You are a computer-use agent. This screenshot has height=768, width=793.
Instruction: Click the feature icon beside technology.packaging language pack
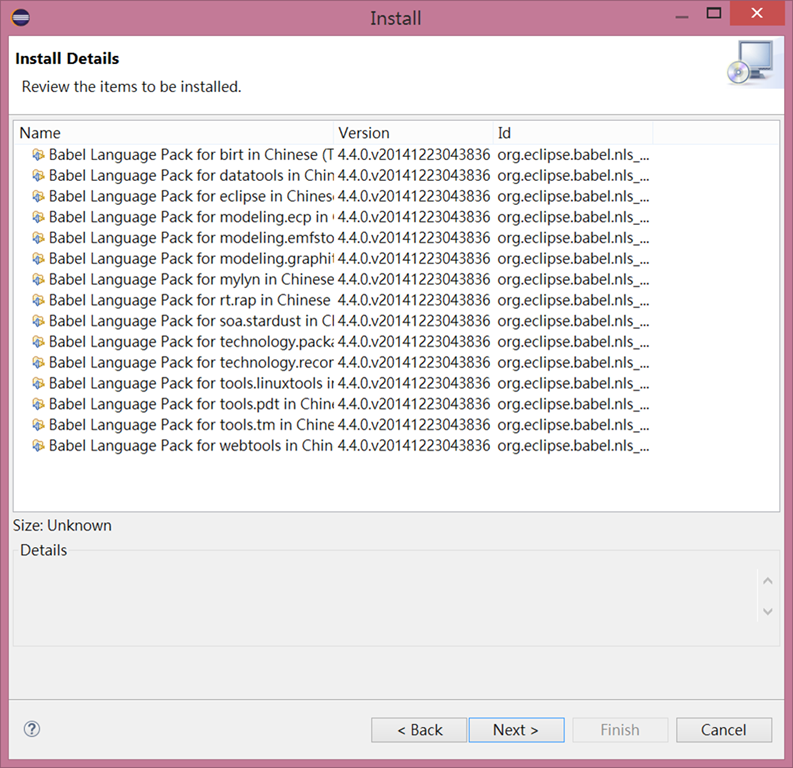(38, 342)
